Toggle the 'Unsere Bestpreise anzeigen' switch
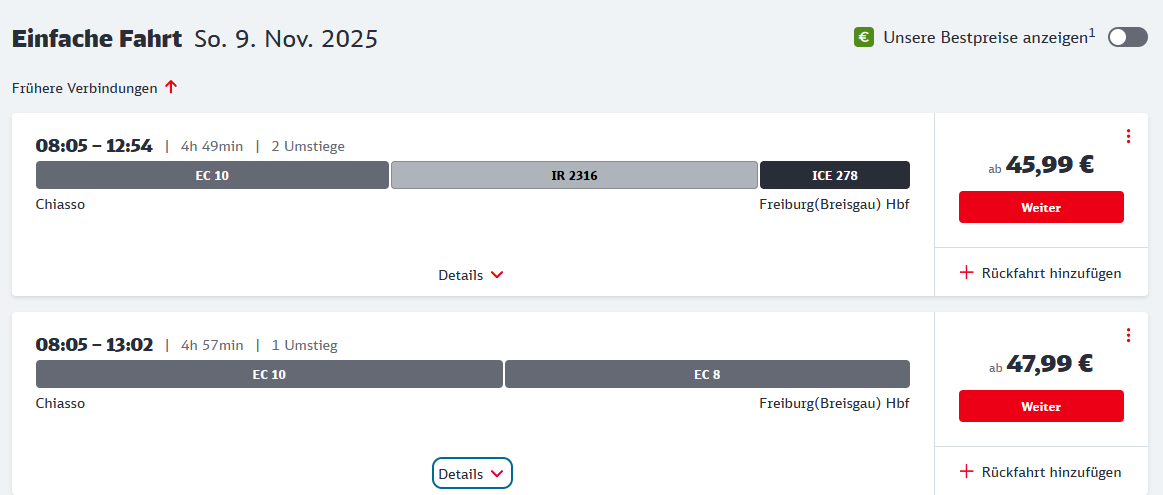 click(1127, 37)
